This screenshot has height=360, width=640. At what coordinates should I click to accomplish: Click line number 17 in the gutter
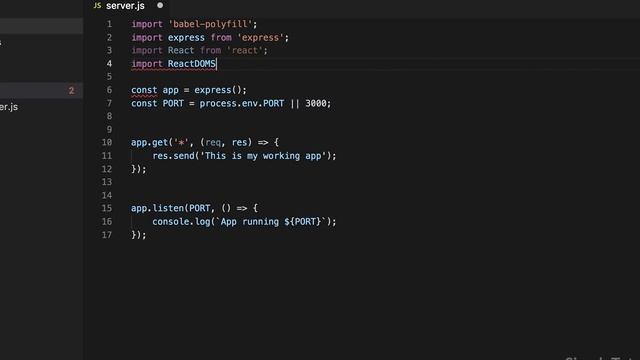pyautogui.click(x=107, y=235)
